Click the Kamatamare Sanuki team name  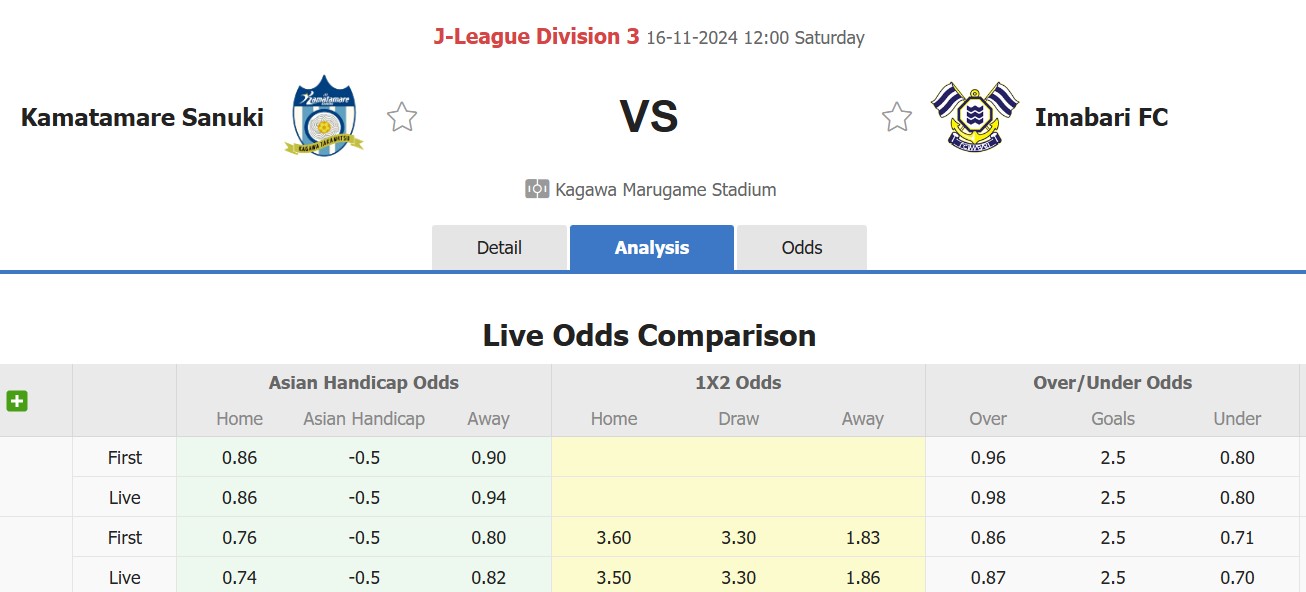tap(142, 117)
